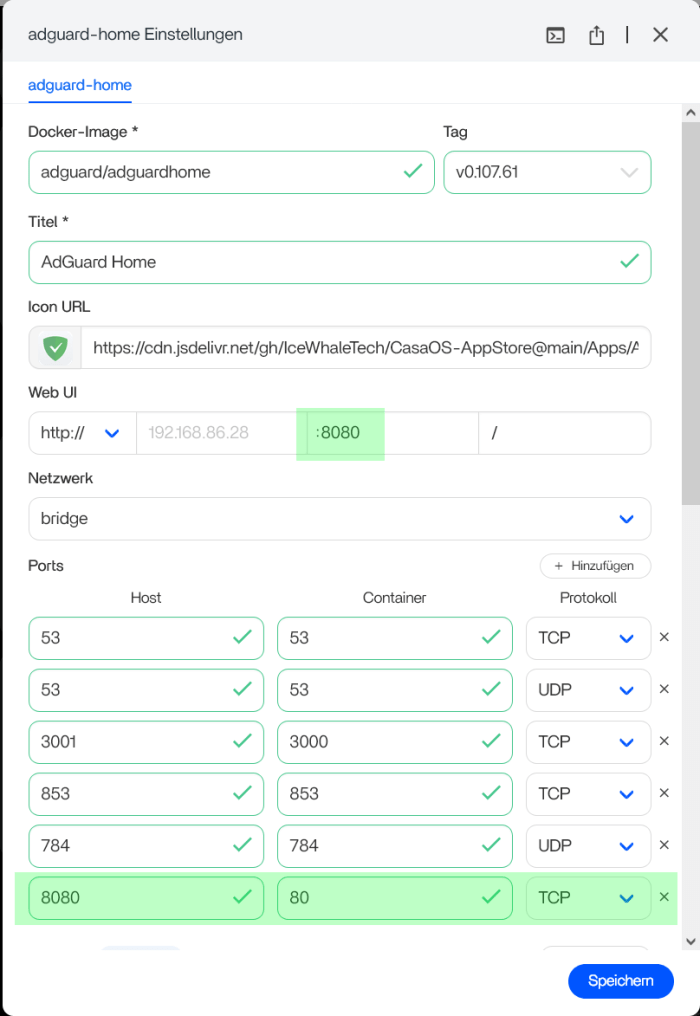Open protocol dropdown for 784 UDP row

(x=588, y=846)
